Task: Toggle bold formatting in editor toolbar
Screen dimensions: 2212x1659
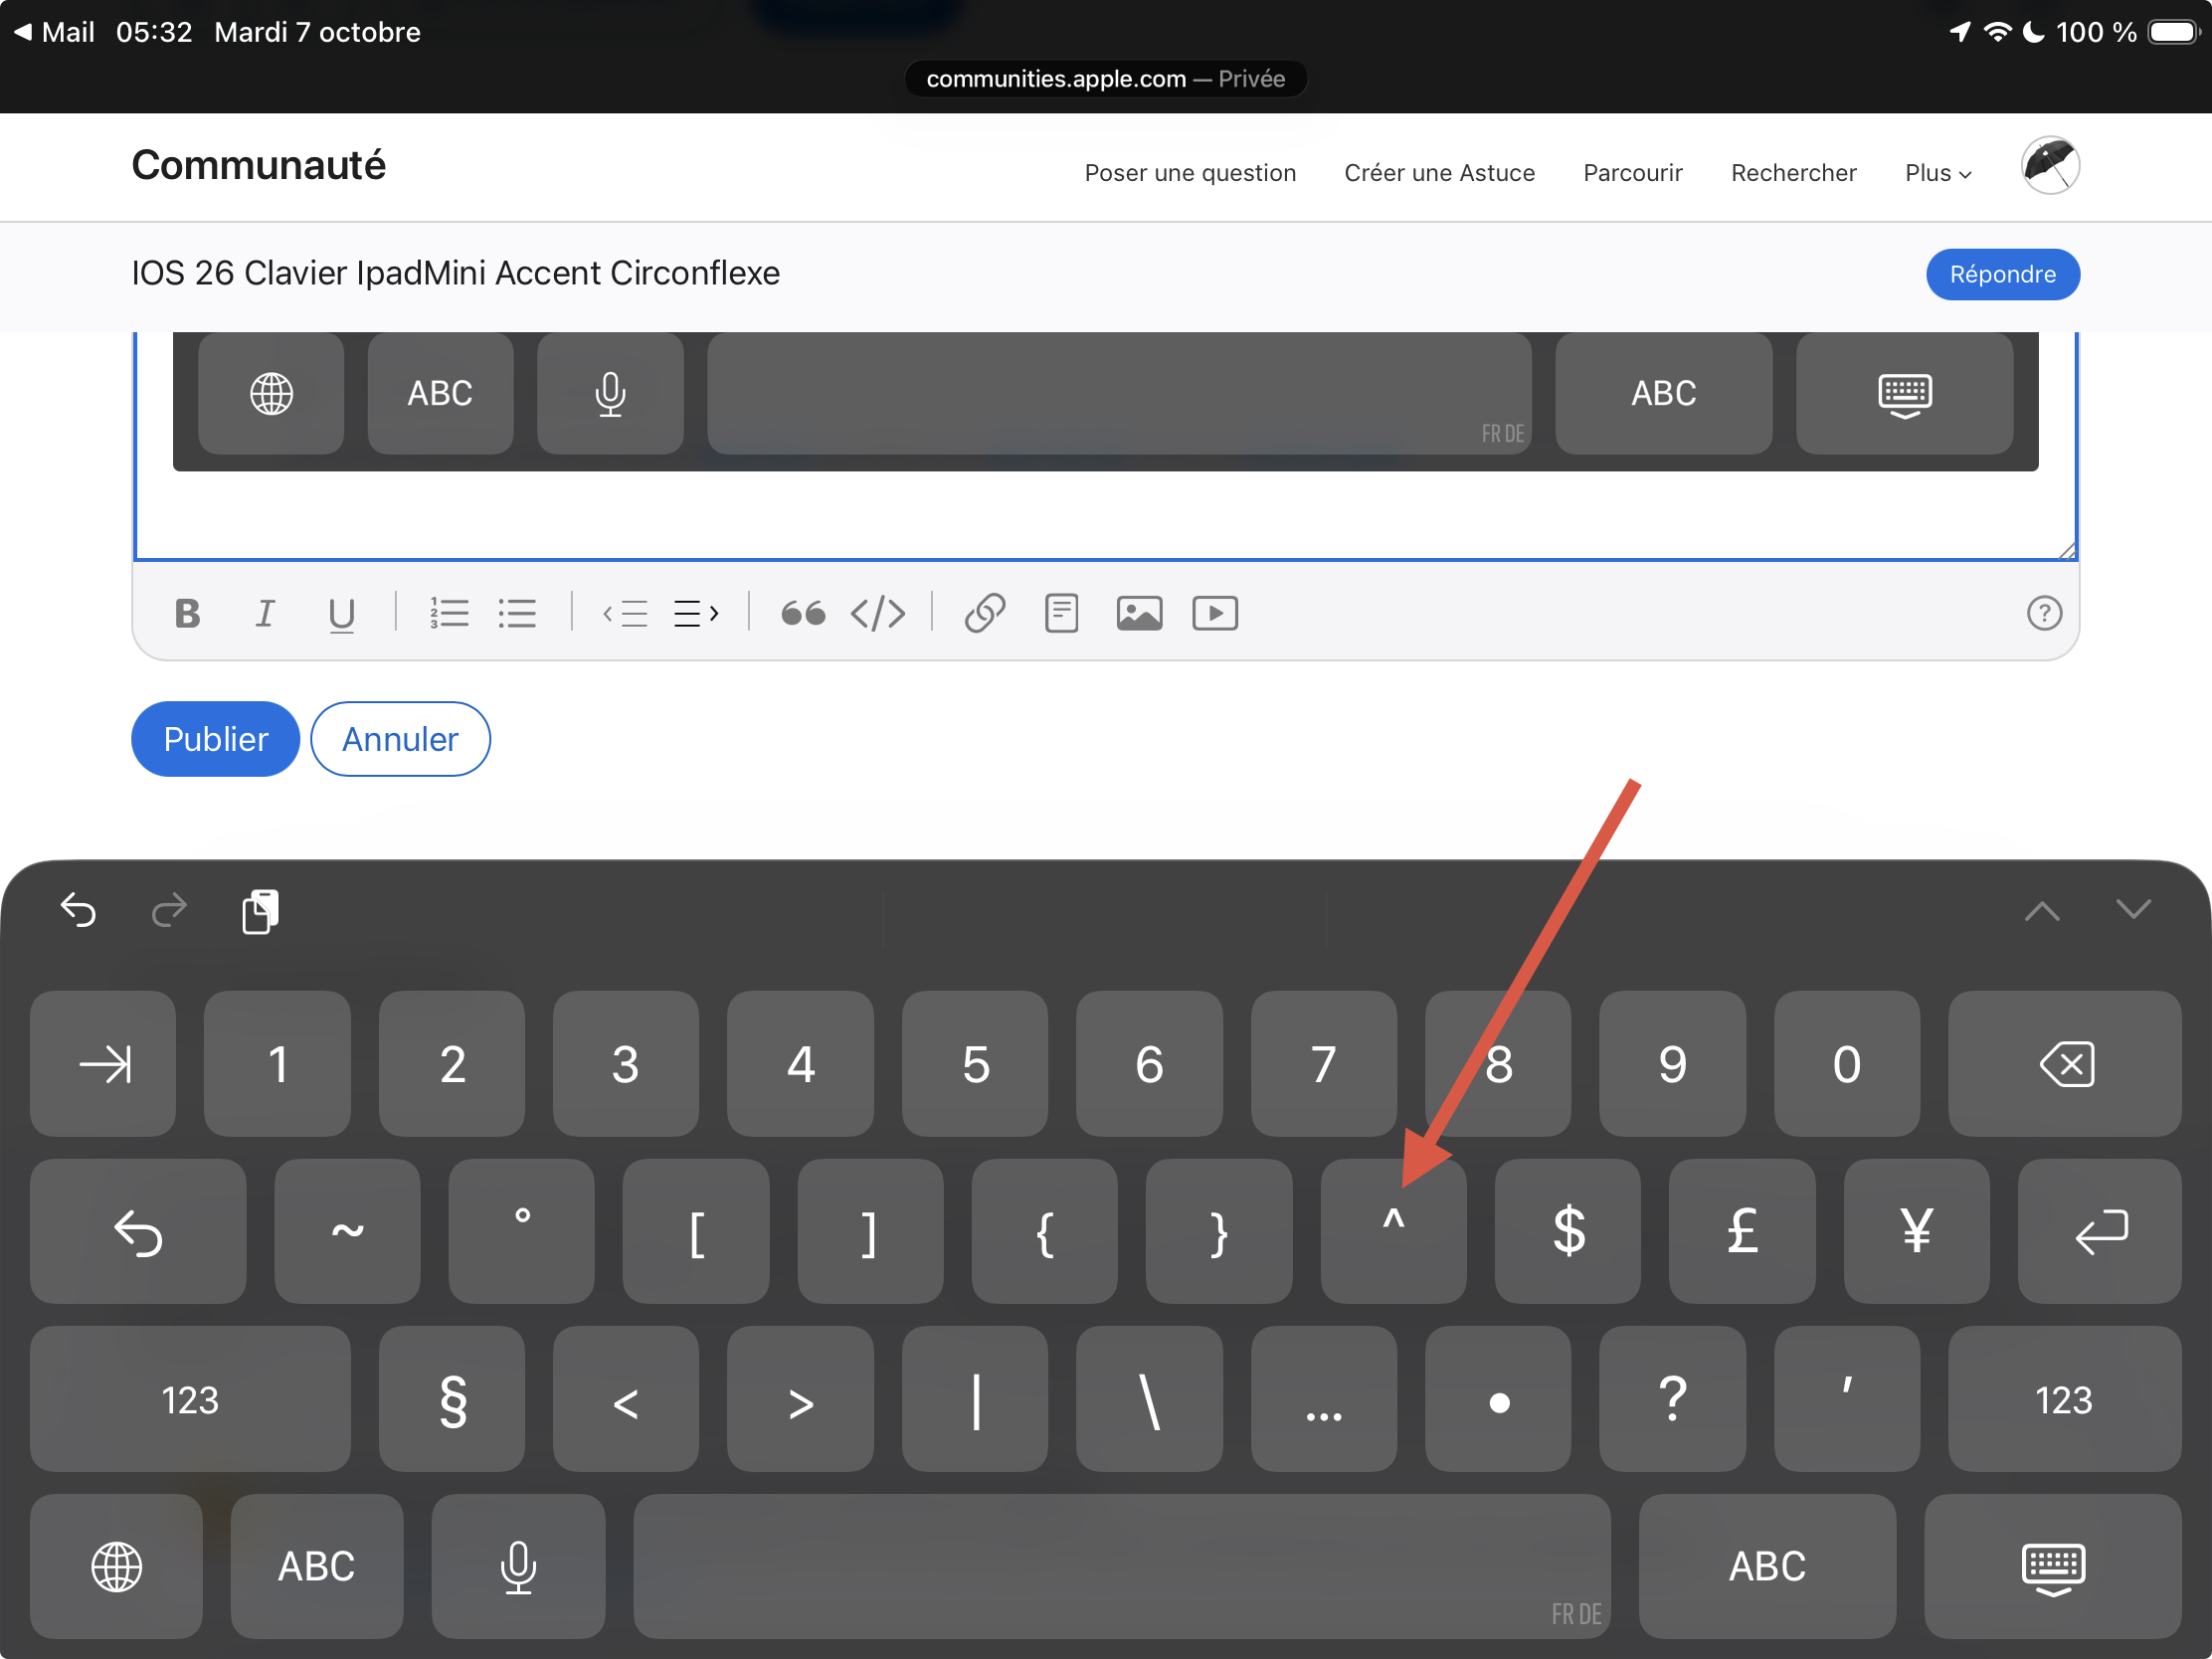Action: click(x=187, y=613)
